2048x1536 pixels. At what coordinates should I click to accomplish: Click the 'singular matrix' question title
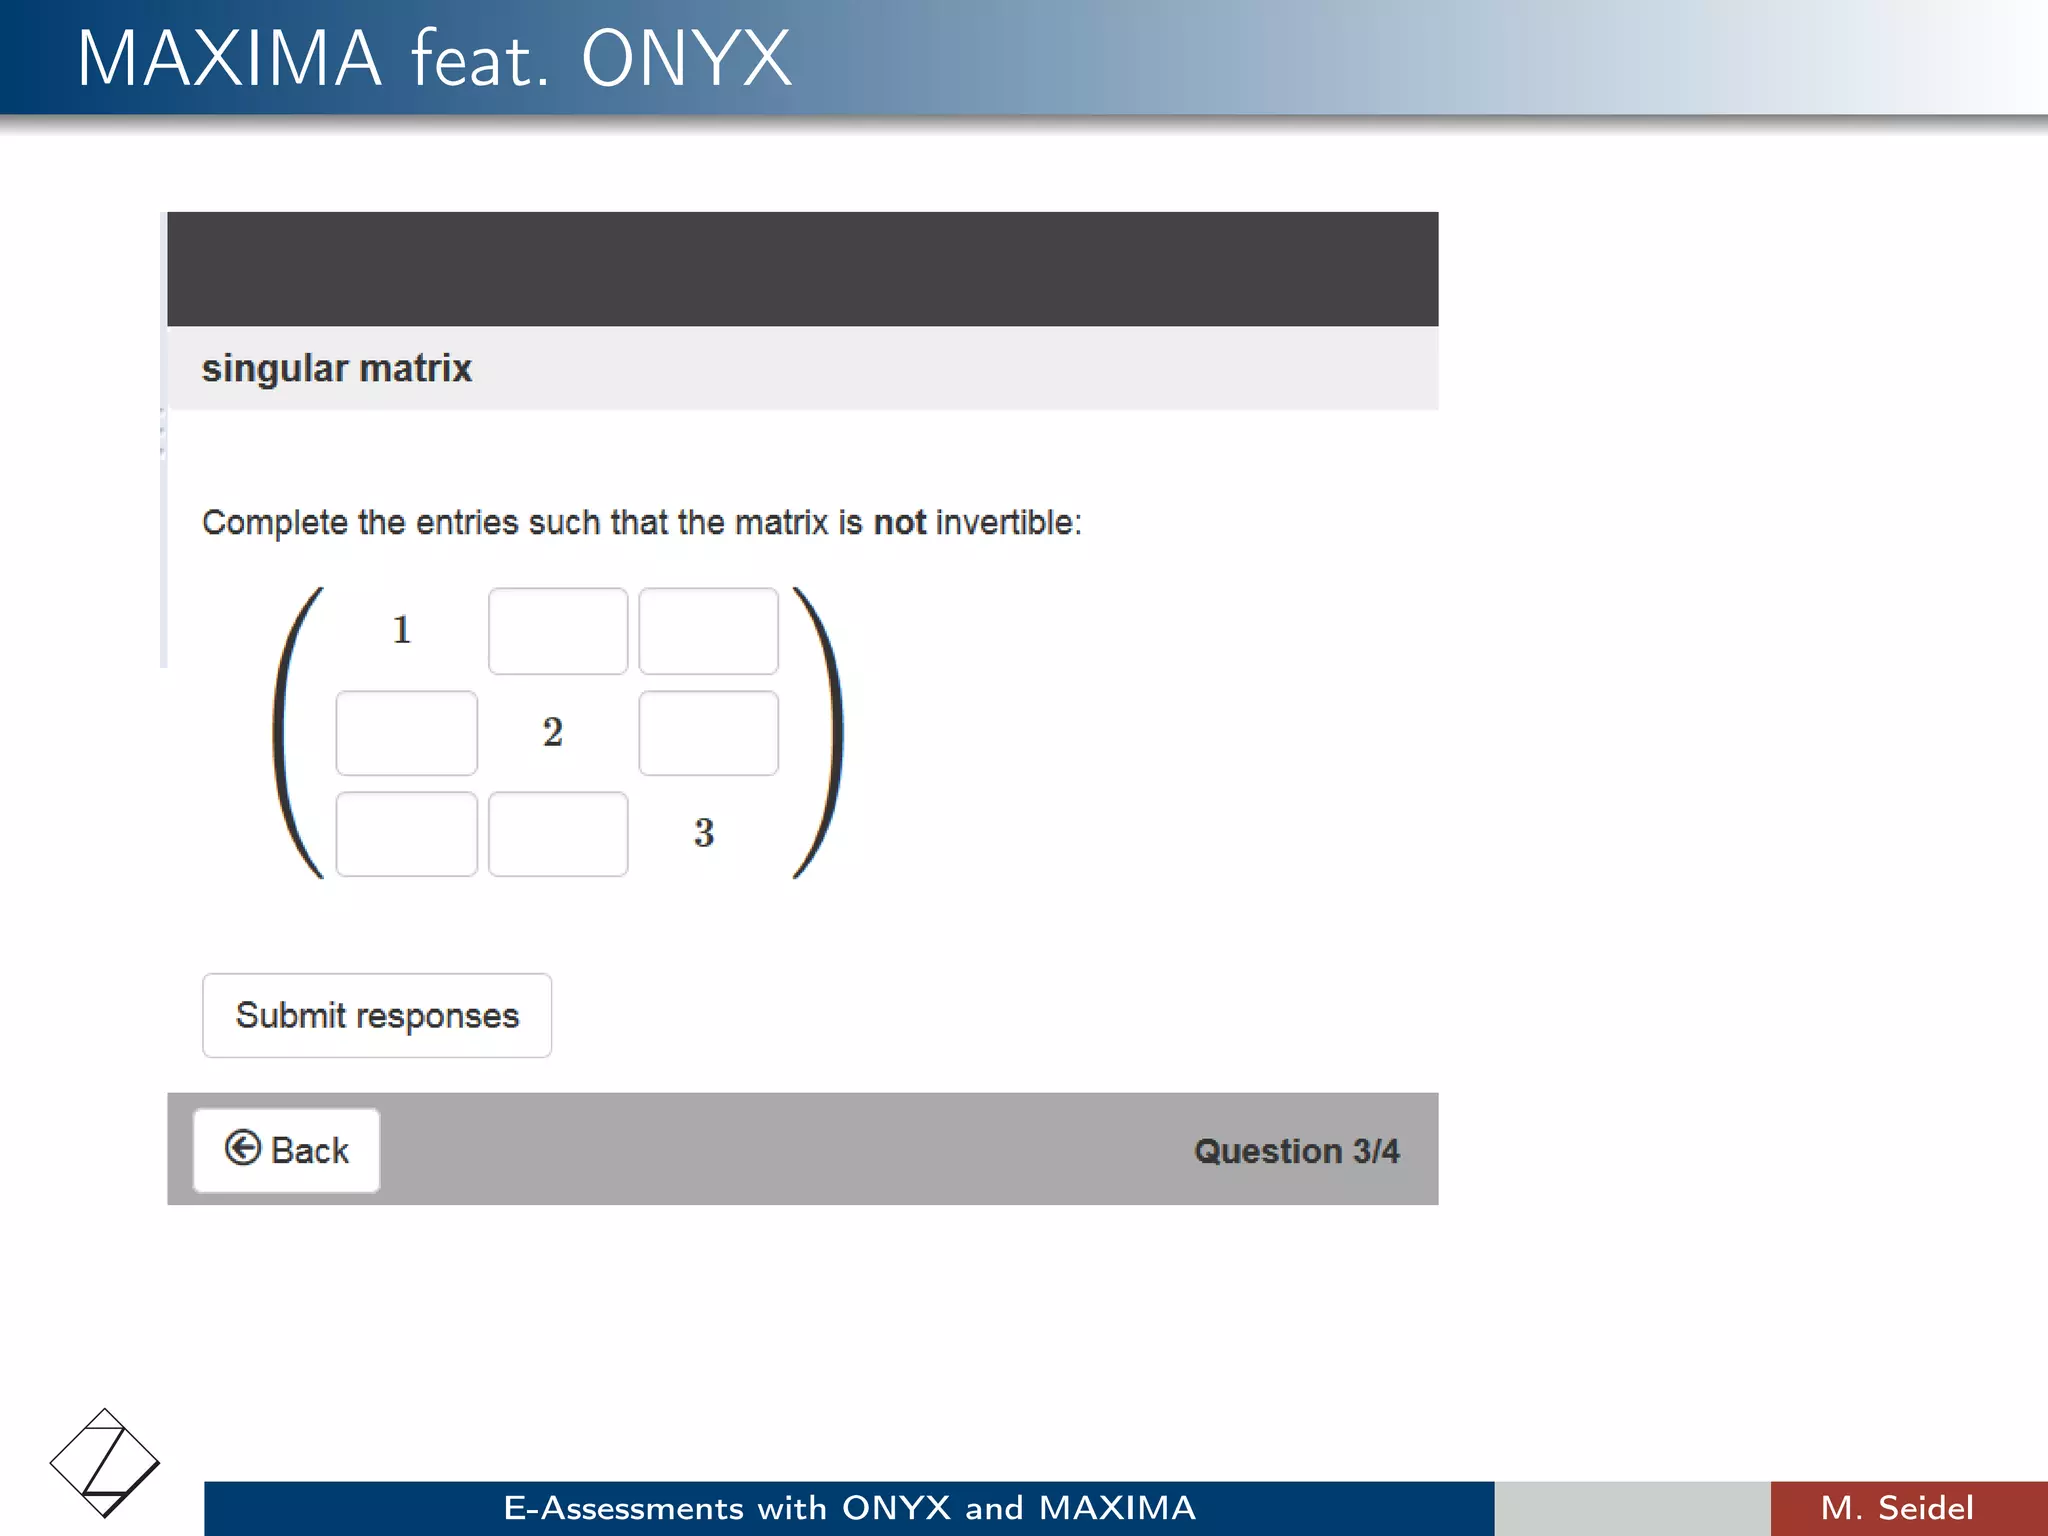(337, 368)
